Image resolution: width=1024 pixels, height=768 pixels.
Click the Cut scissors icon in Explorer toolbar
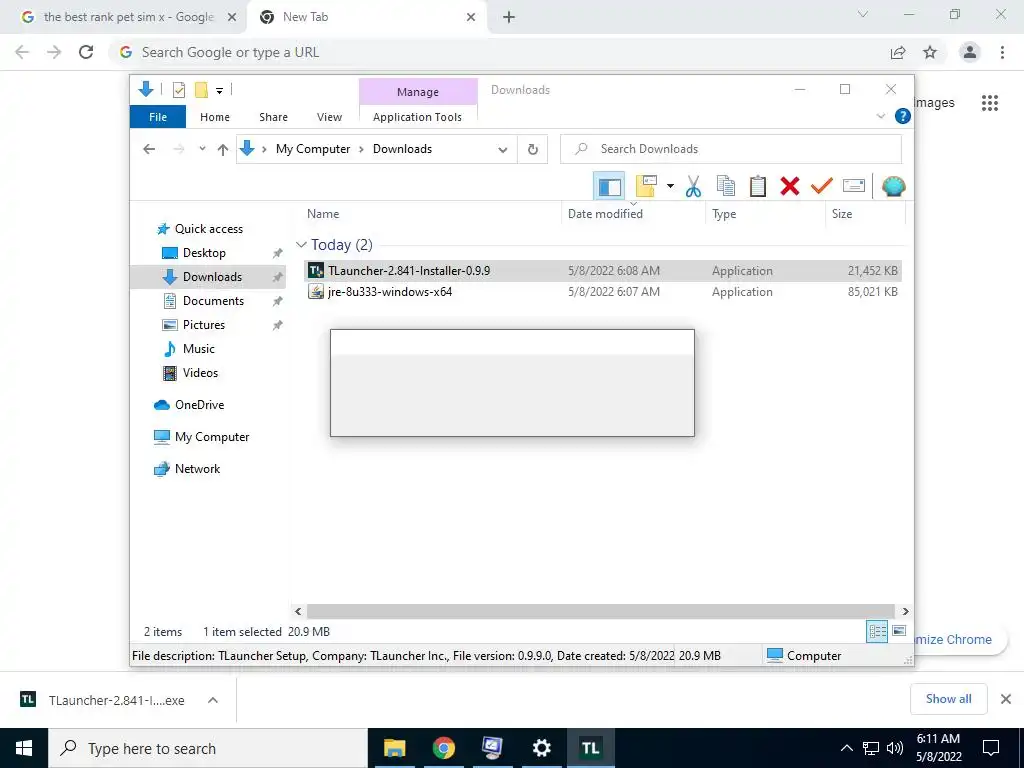tap(693, 187)
